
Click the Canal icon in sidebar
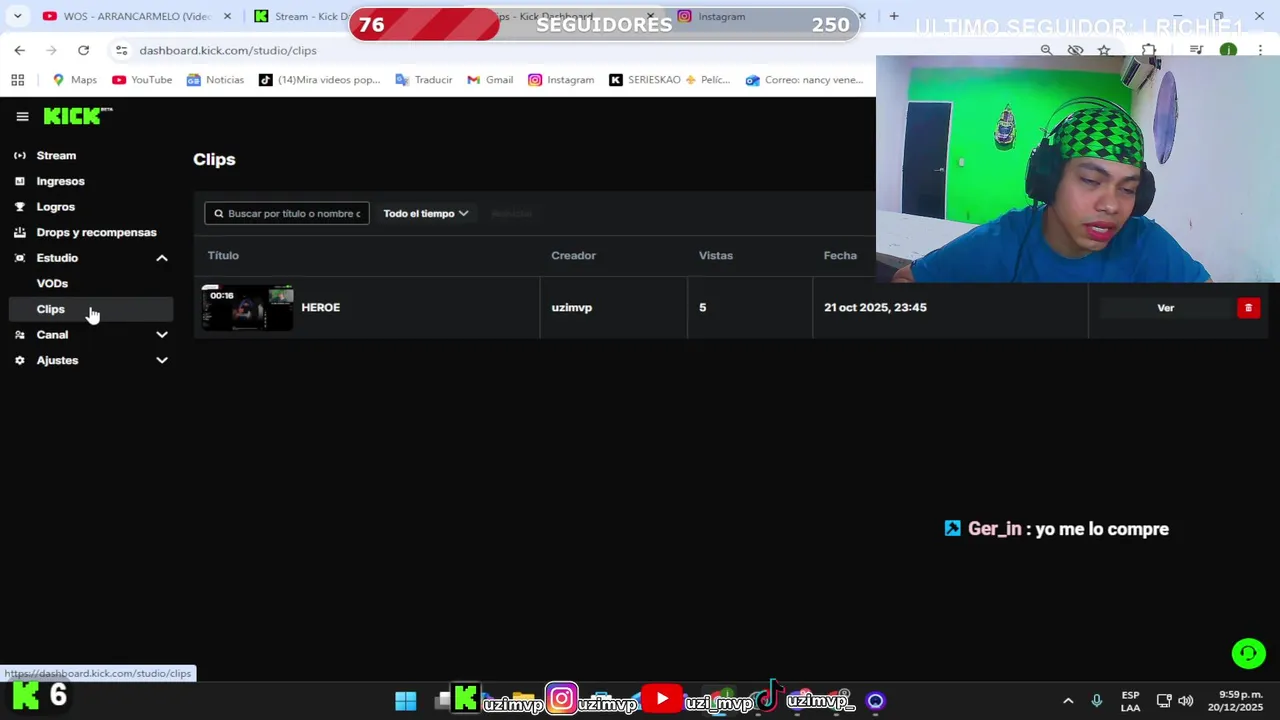[20, 335]
